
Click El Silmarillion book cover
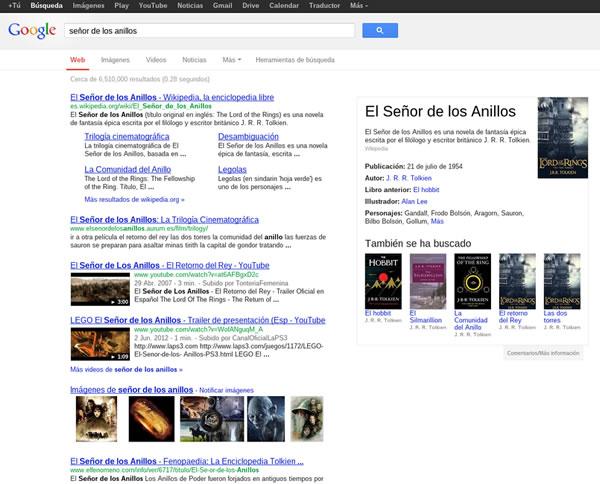tap(427, 280)
